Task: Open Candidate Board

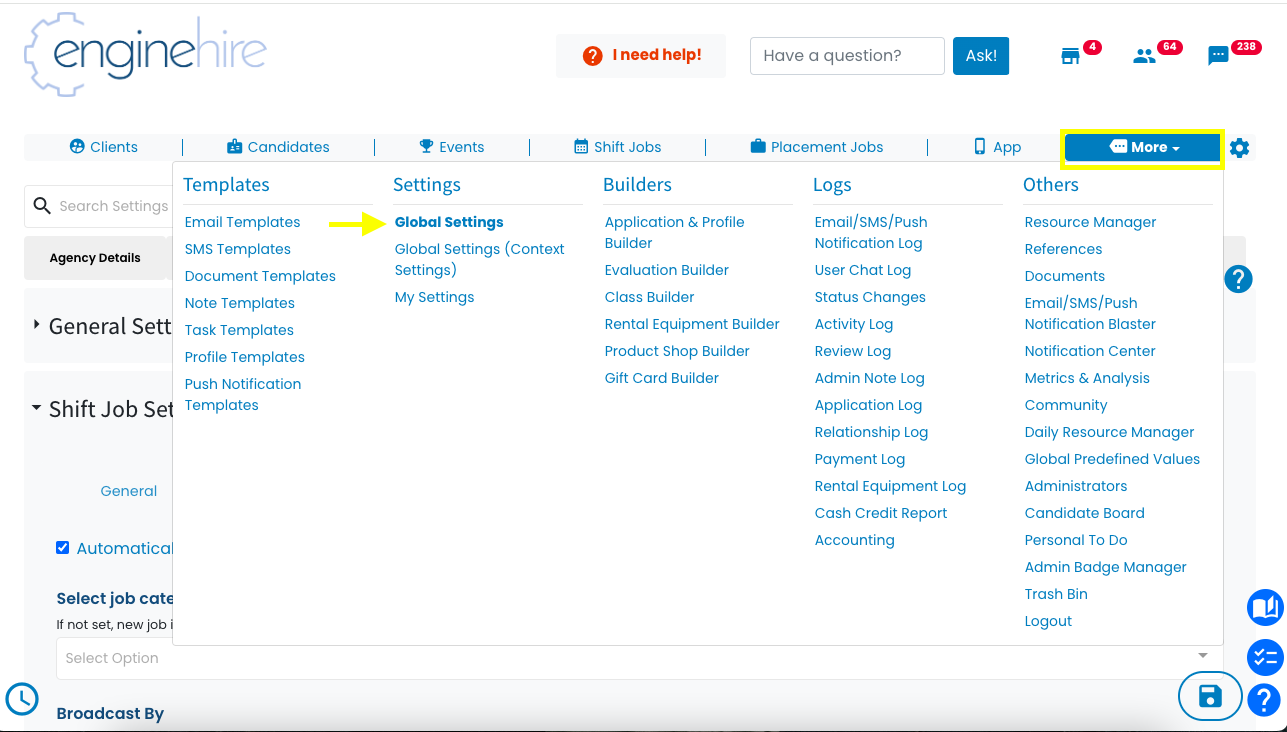Action: [x=1085, y=513]
